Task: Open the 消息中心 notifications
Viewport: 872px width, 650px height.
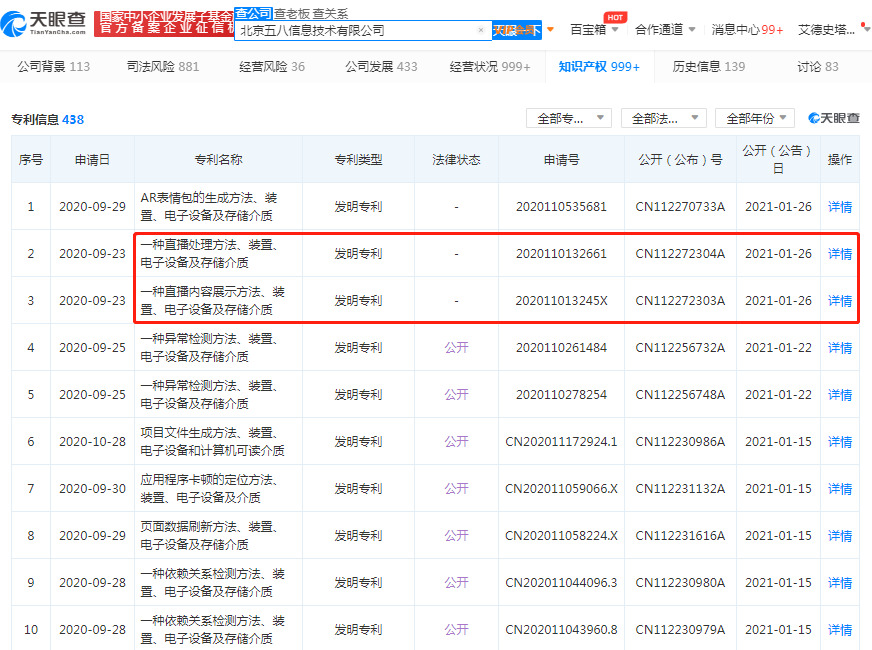Action: 747,29
